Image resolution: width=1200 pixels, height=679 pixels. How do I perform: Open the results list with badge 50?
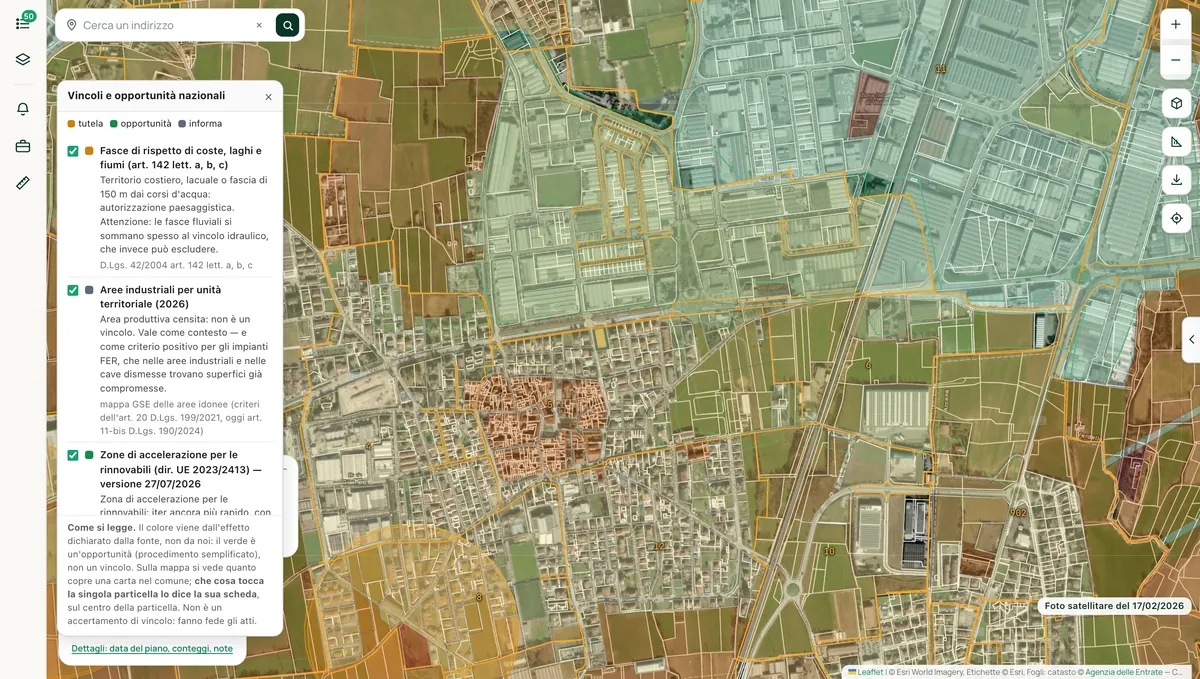[23, 22]
